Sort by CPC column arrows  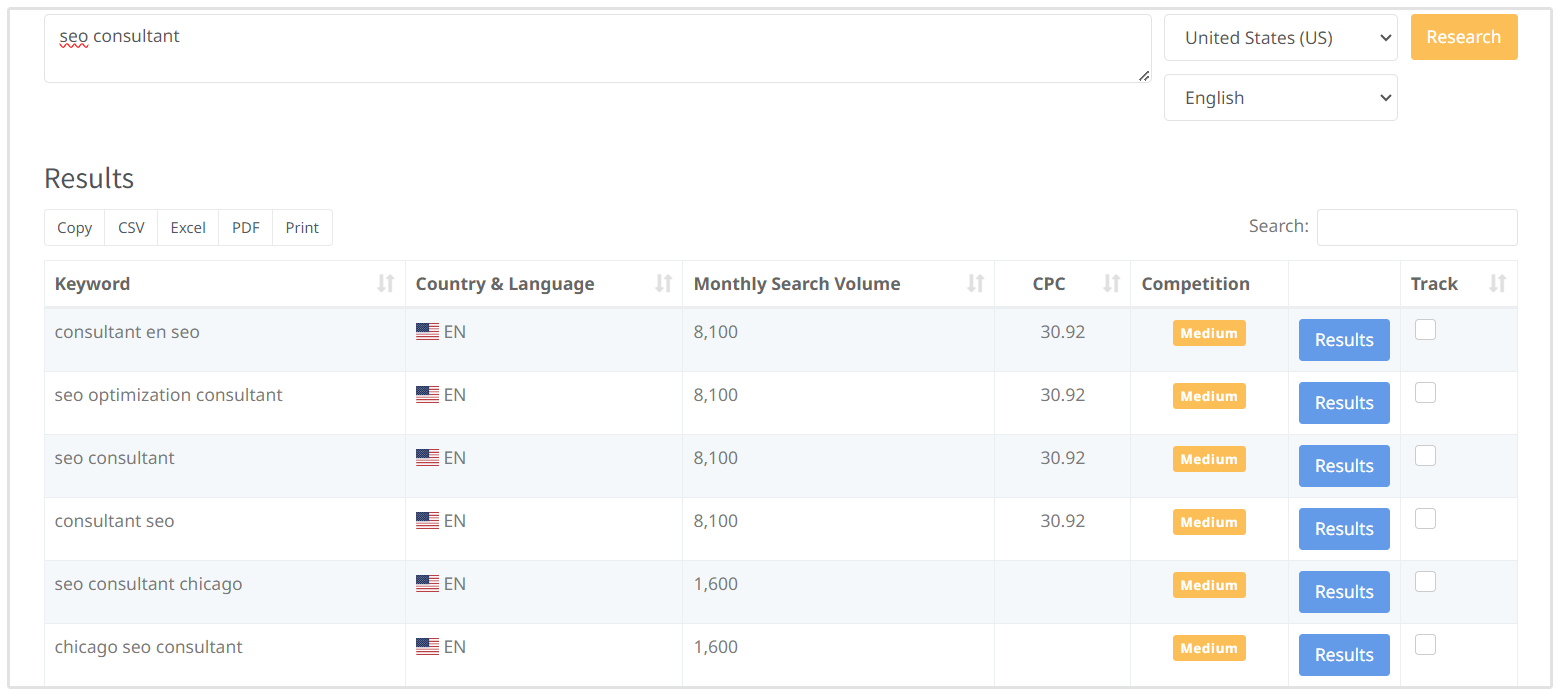1111,284
